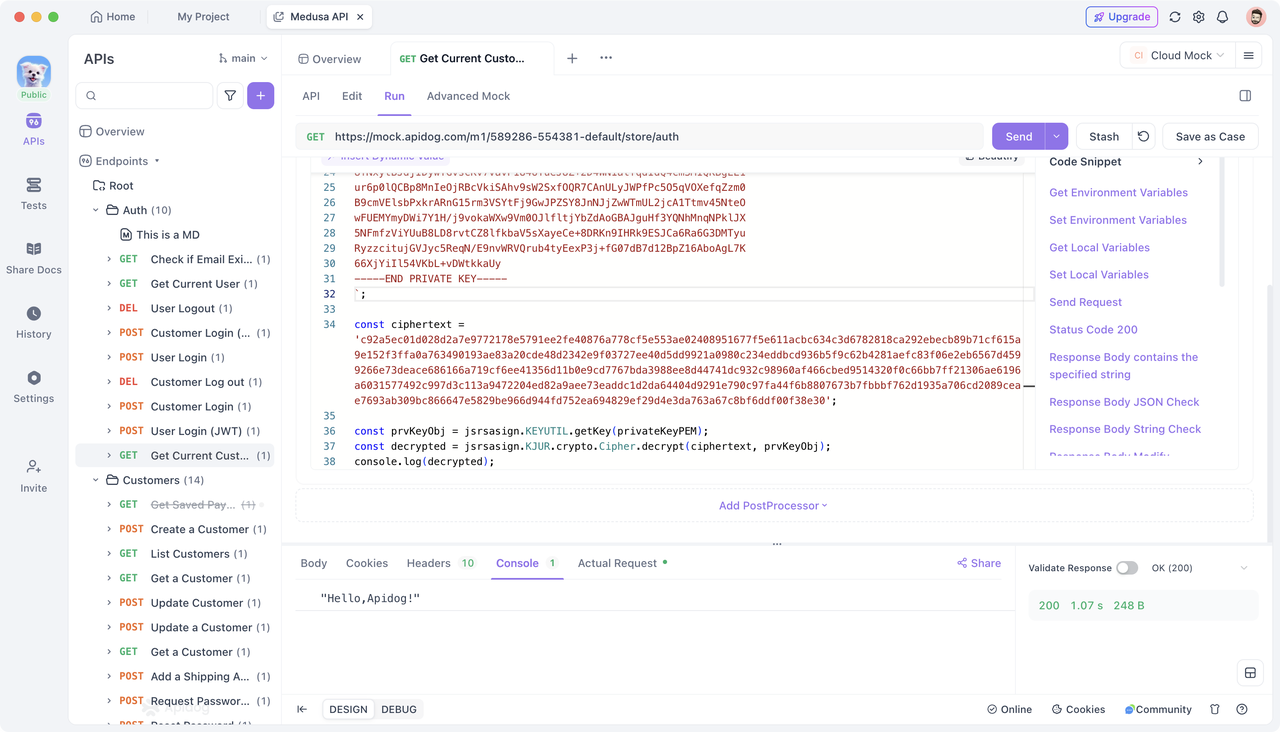
Task: Open the Send button dropdown arrow
Action: pos(1056,136)
